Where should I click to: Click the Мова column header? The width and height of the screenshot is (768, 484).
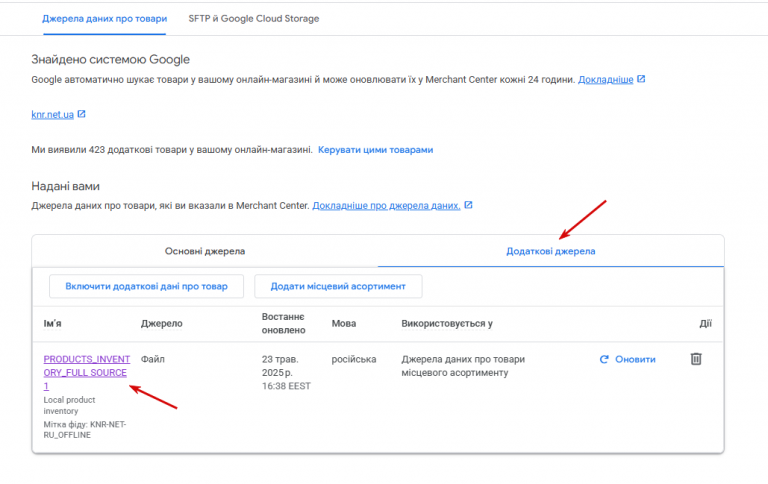coord(344,324)
